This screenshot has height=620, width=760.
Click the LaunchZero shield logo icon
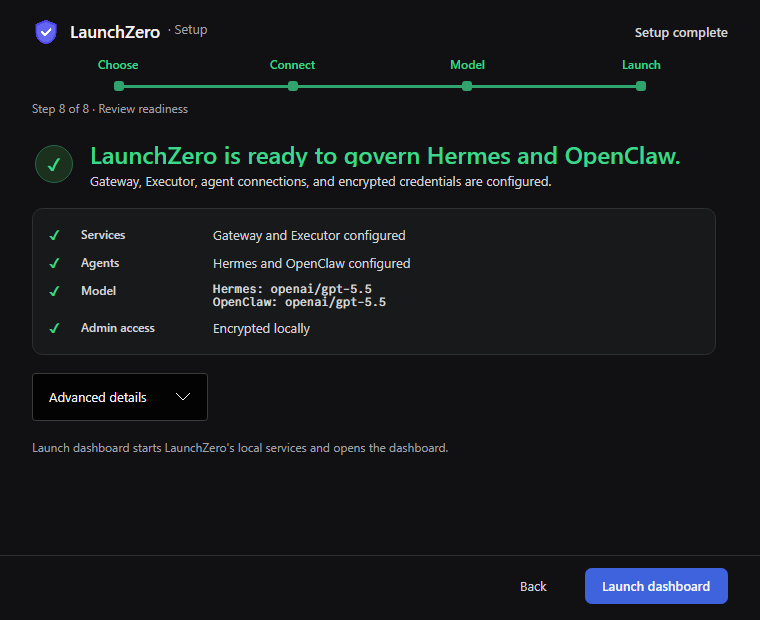pyautogui.click(x=46, y=32)
